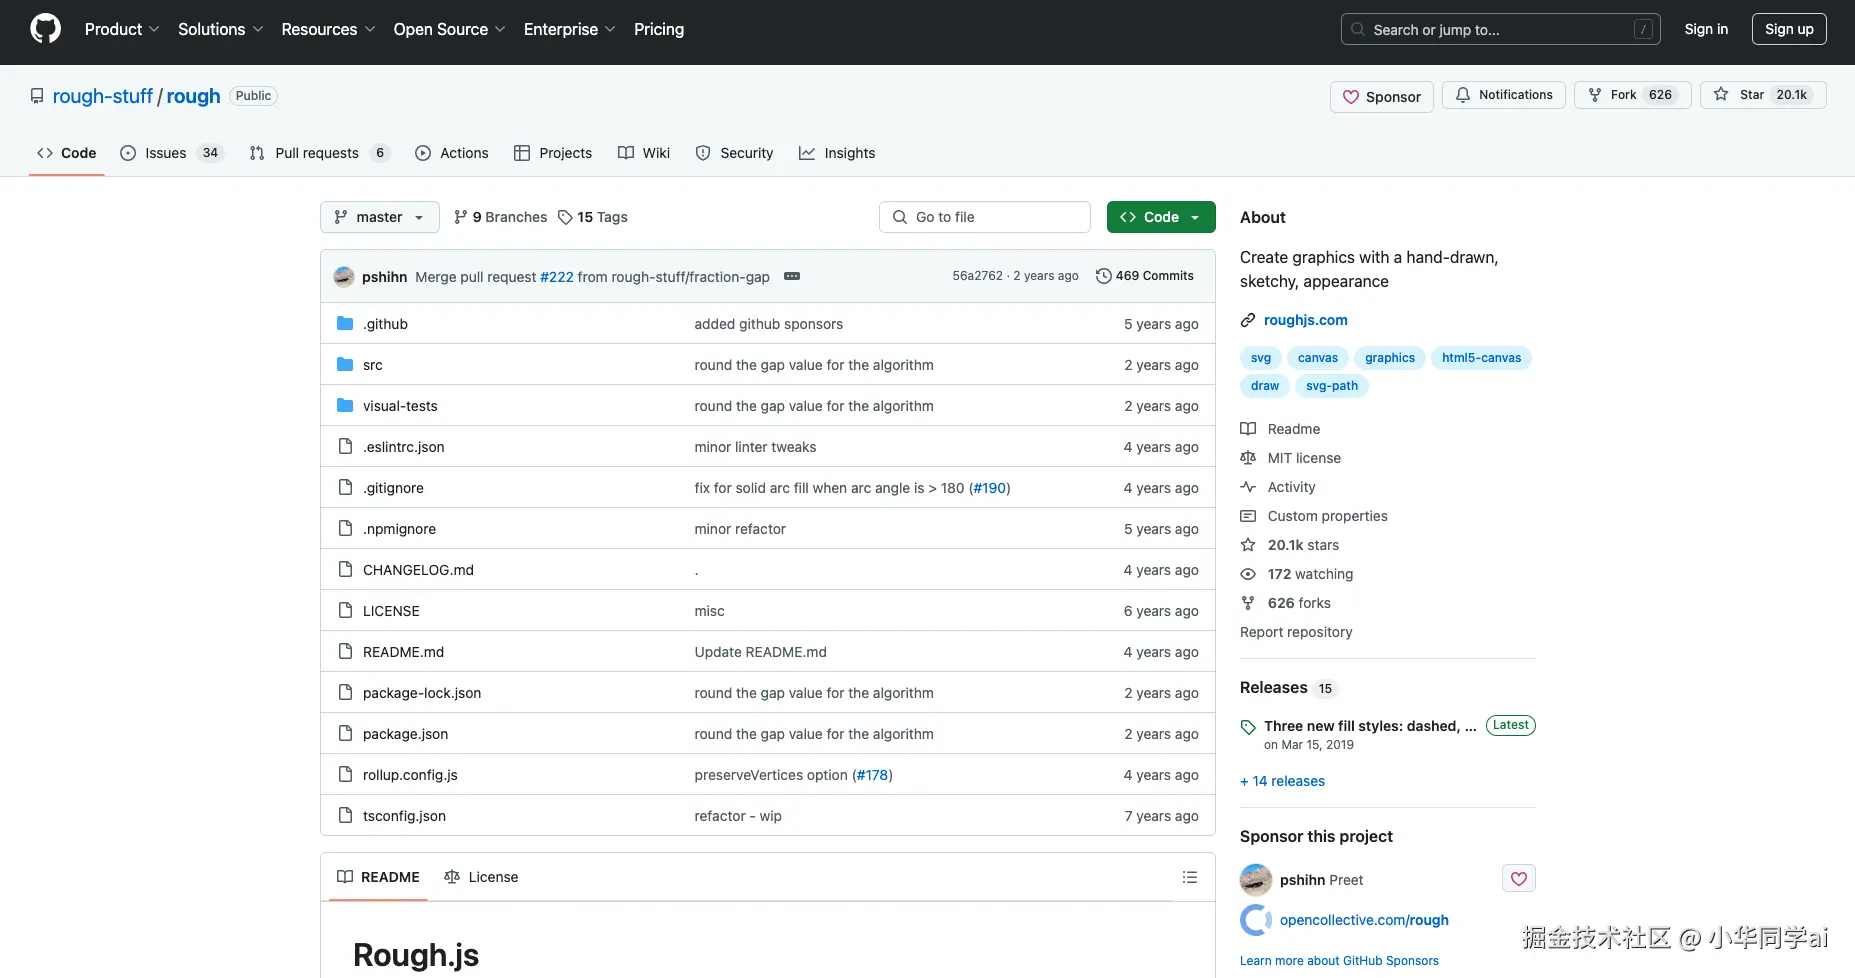This screenshot has width=1855, height=978.
Task: Click the file icon beside LICENSE
Action: coord(345,610)
